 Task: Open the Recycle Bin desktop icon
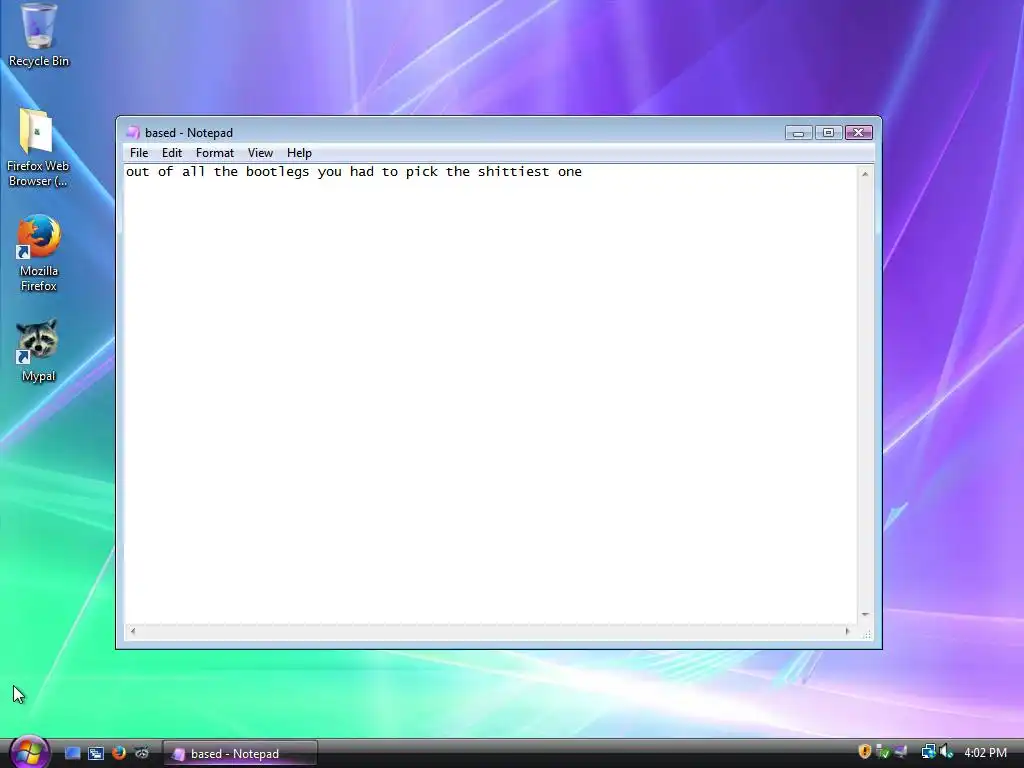click(x=39, y=35)
